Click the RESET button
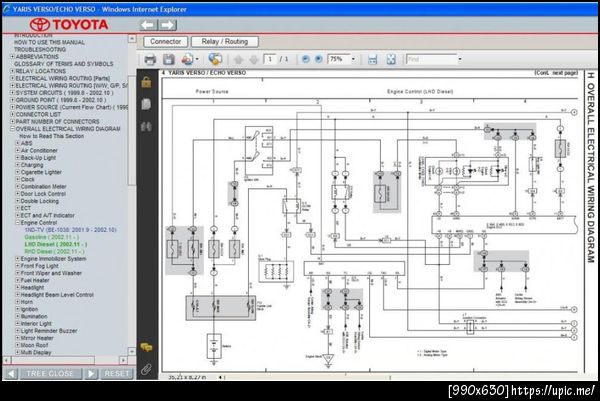Viewport: 600px width, 401px height. pyautogui.click(x=117, y=373)
